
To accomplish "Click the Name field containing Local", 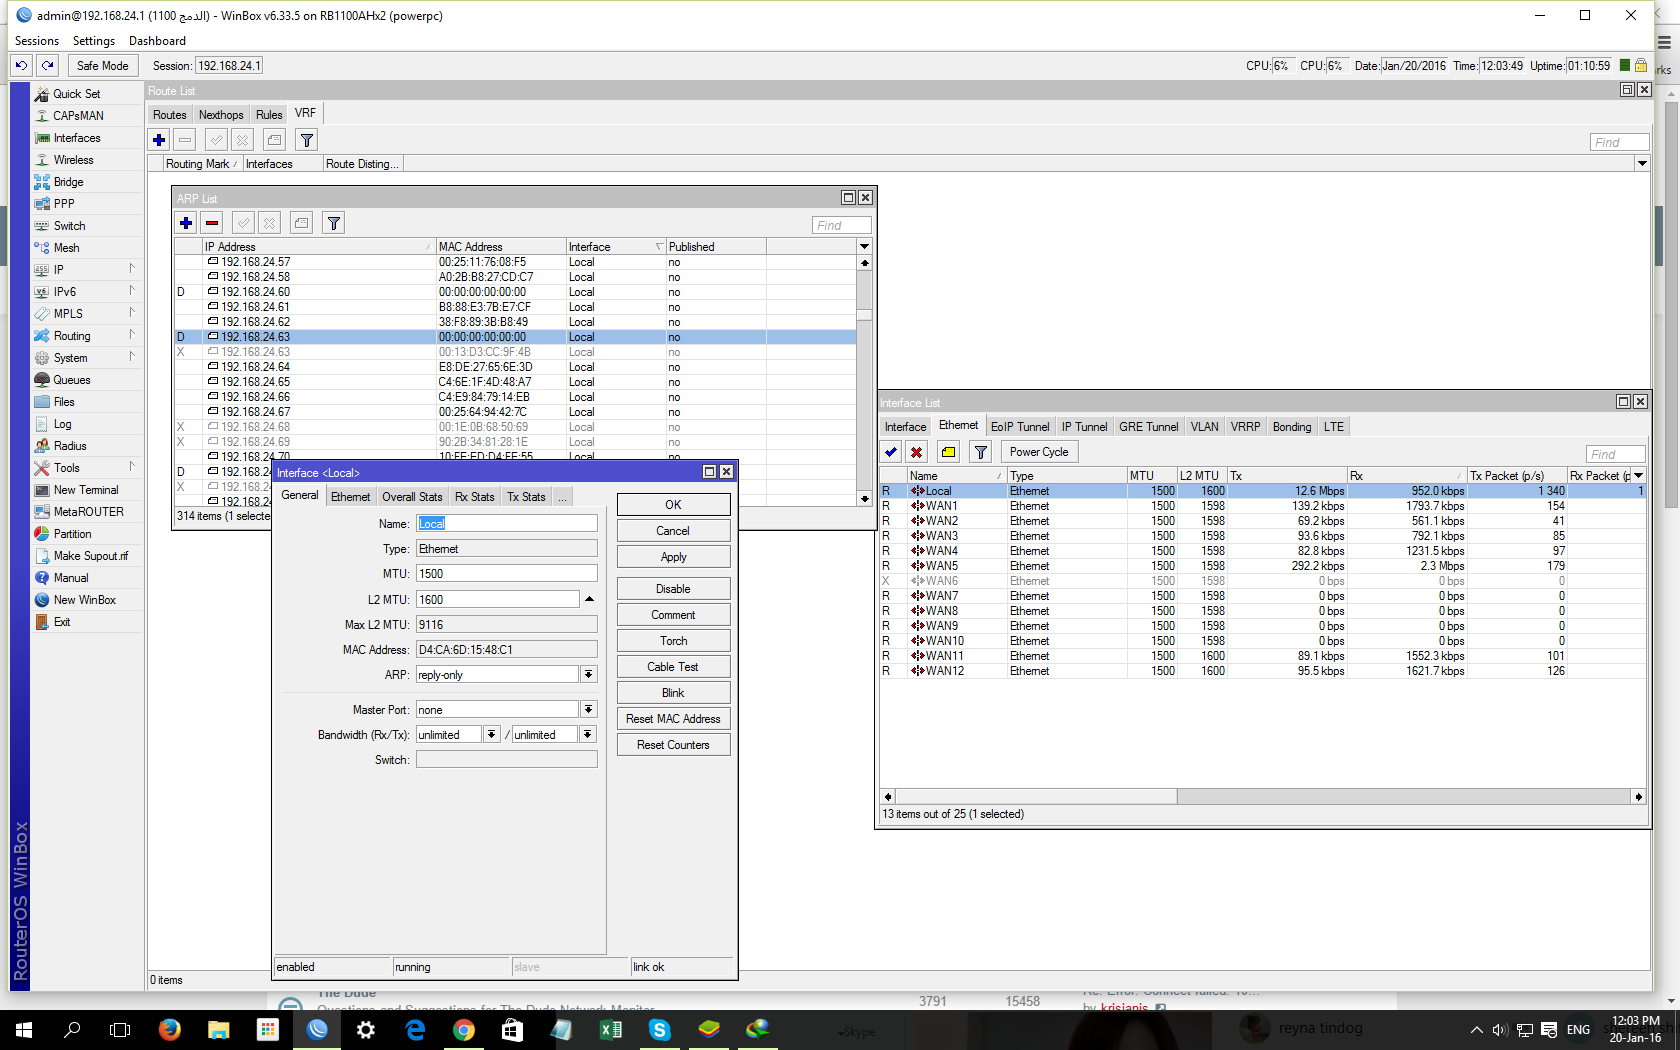I will coord(507,524).
